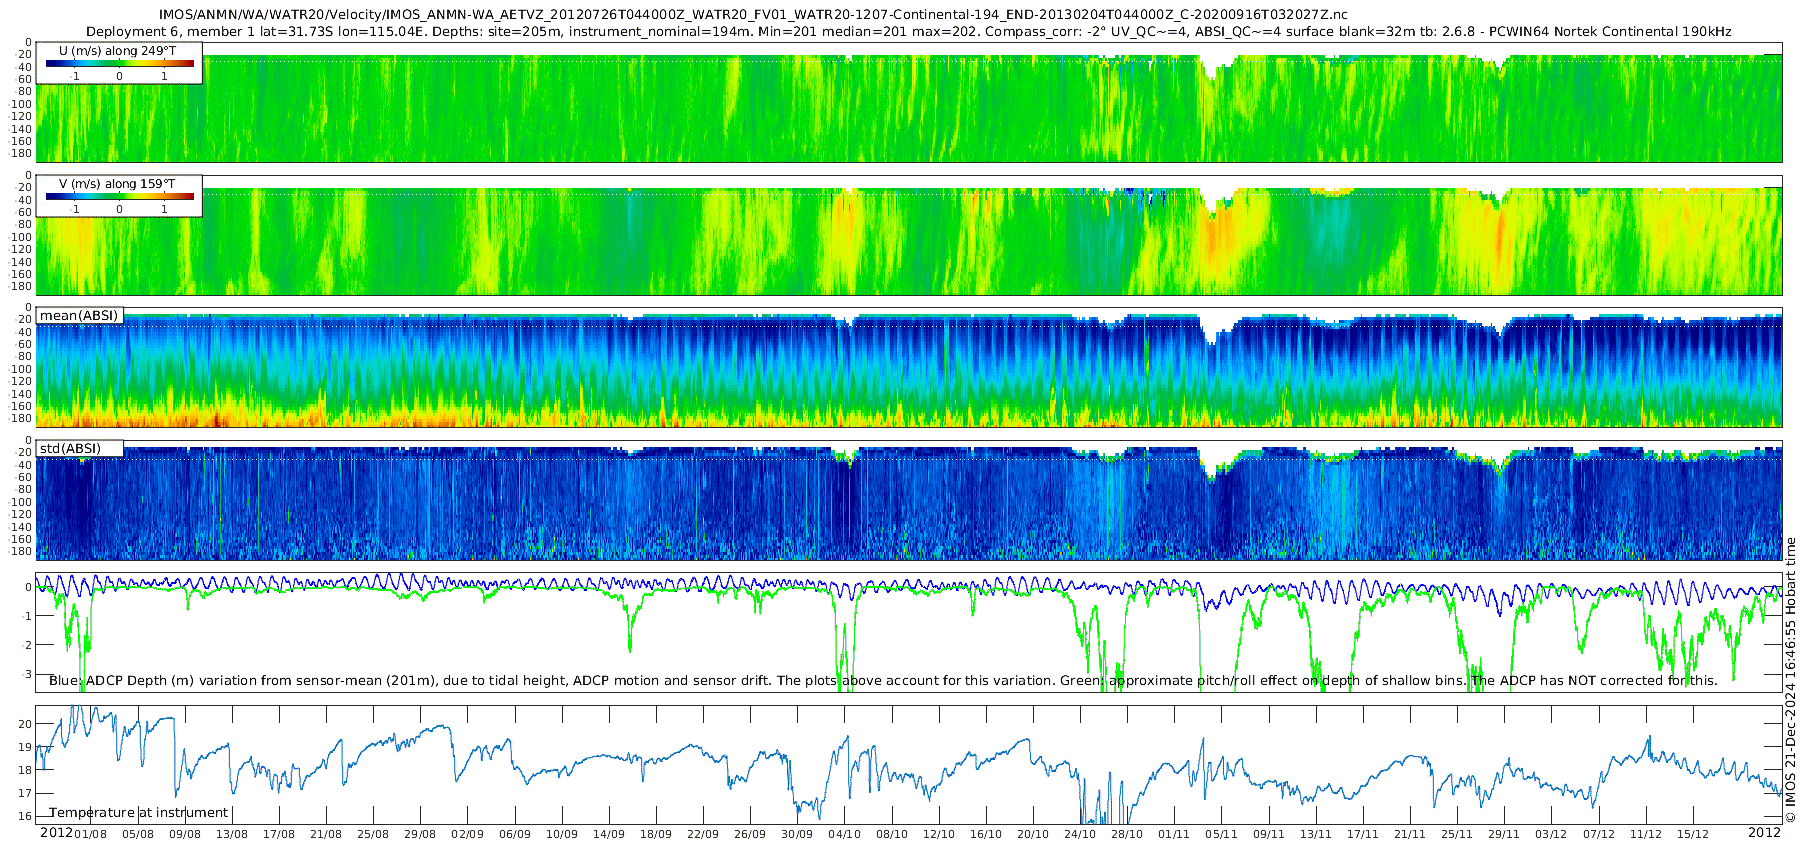Click the Temperature at instrument label
The height and width of the screenshot is (850, 1800).
[x=139, y=813]
